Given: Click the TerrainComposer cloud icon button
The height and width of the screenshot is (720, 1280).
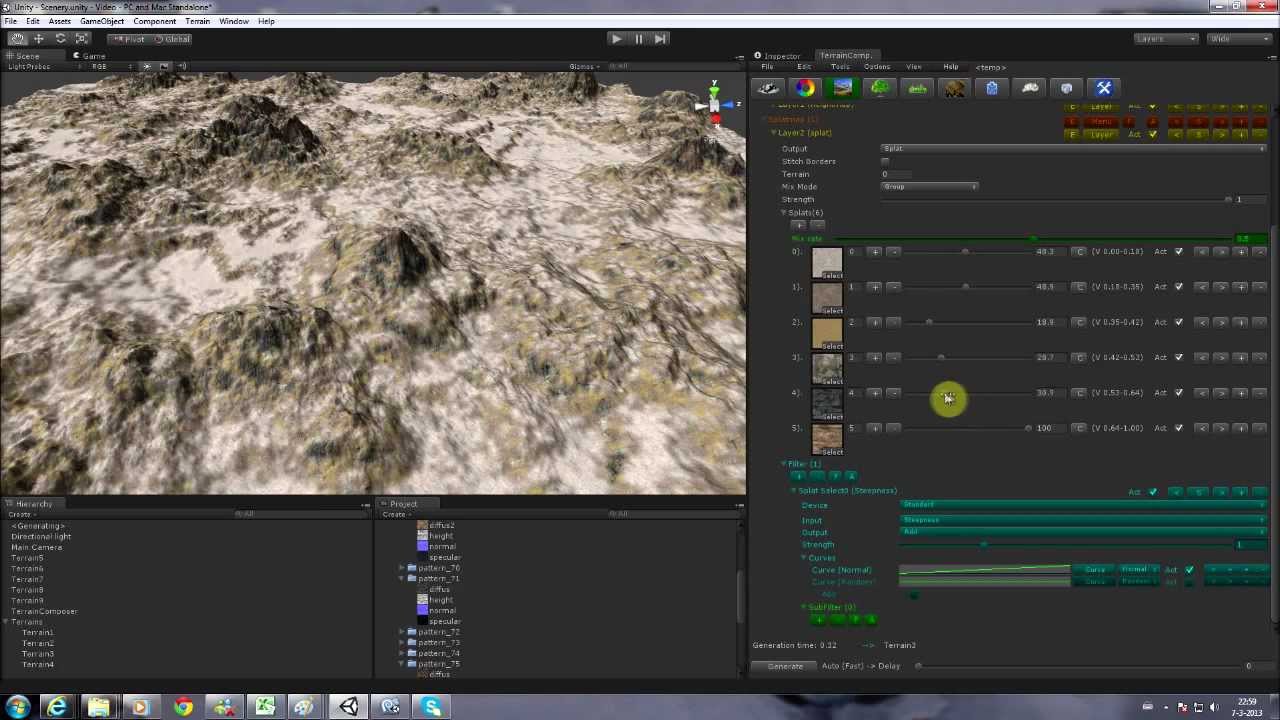Looking at the screenshot, I should 1030,88.
